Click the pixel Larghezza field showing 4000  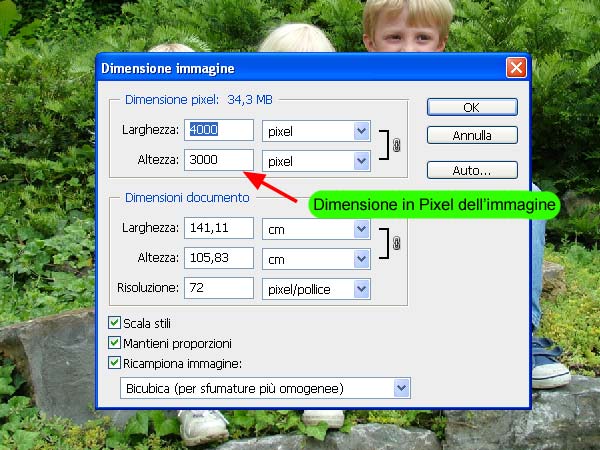pos(219,130)
